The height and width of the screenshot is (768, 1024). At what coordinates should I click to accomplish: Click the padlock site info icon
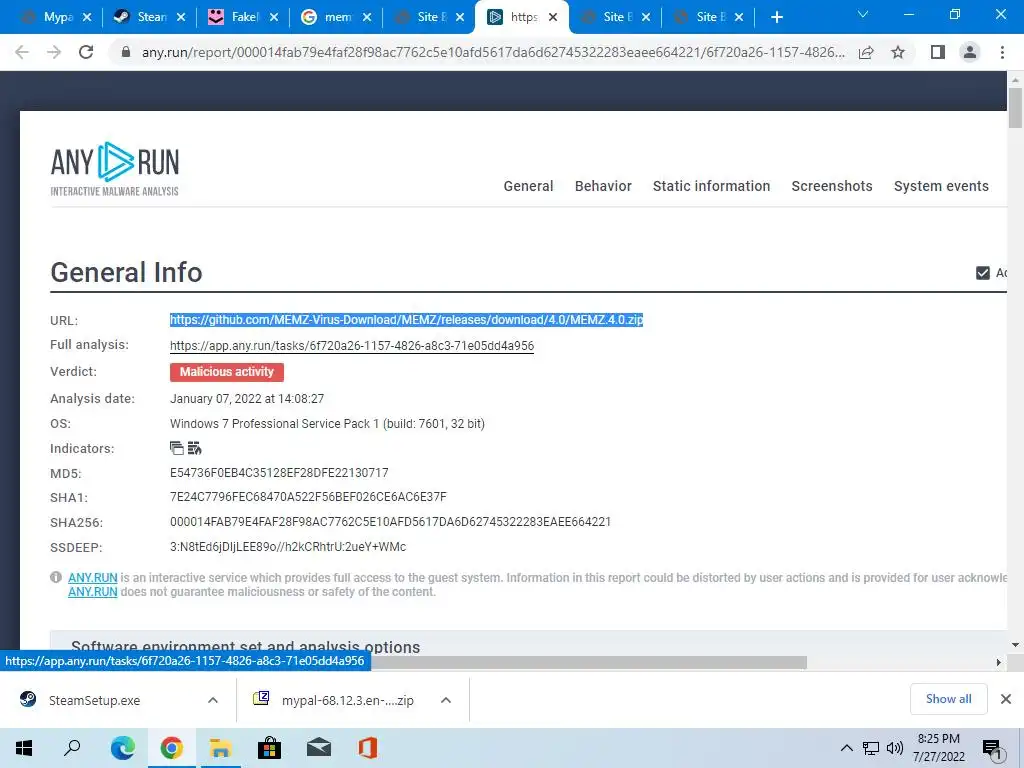coord(126,52)
